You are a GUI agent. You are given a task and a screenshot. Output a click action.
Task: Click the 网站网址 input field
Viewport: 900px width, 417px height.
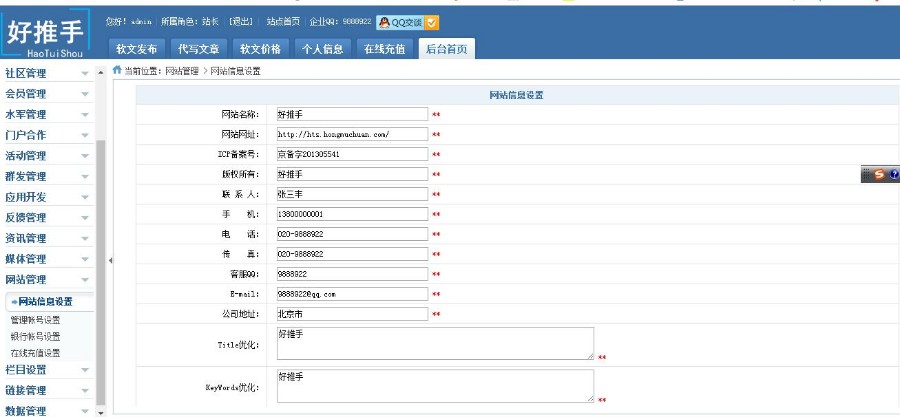pos(352,134)
